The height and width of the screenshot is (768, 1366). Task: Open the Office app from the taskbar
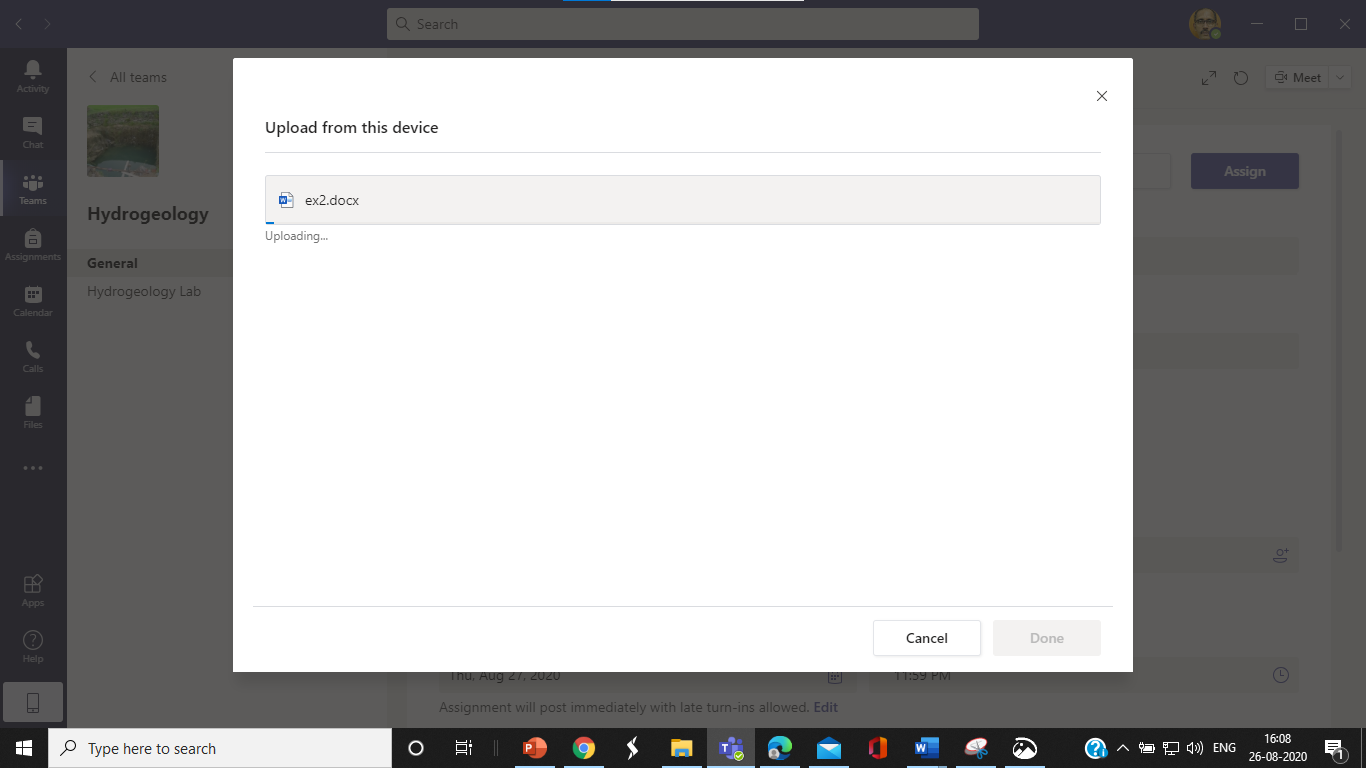[877, 748]
